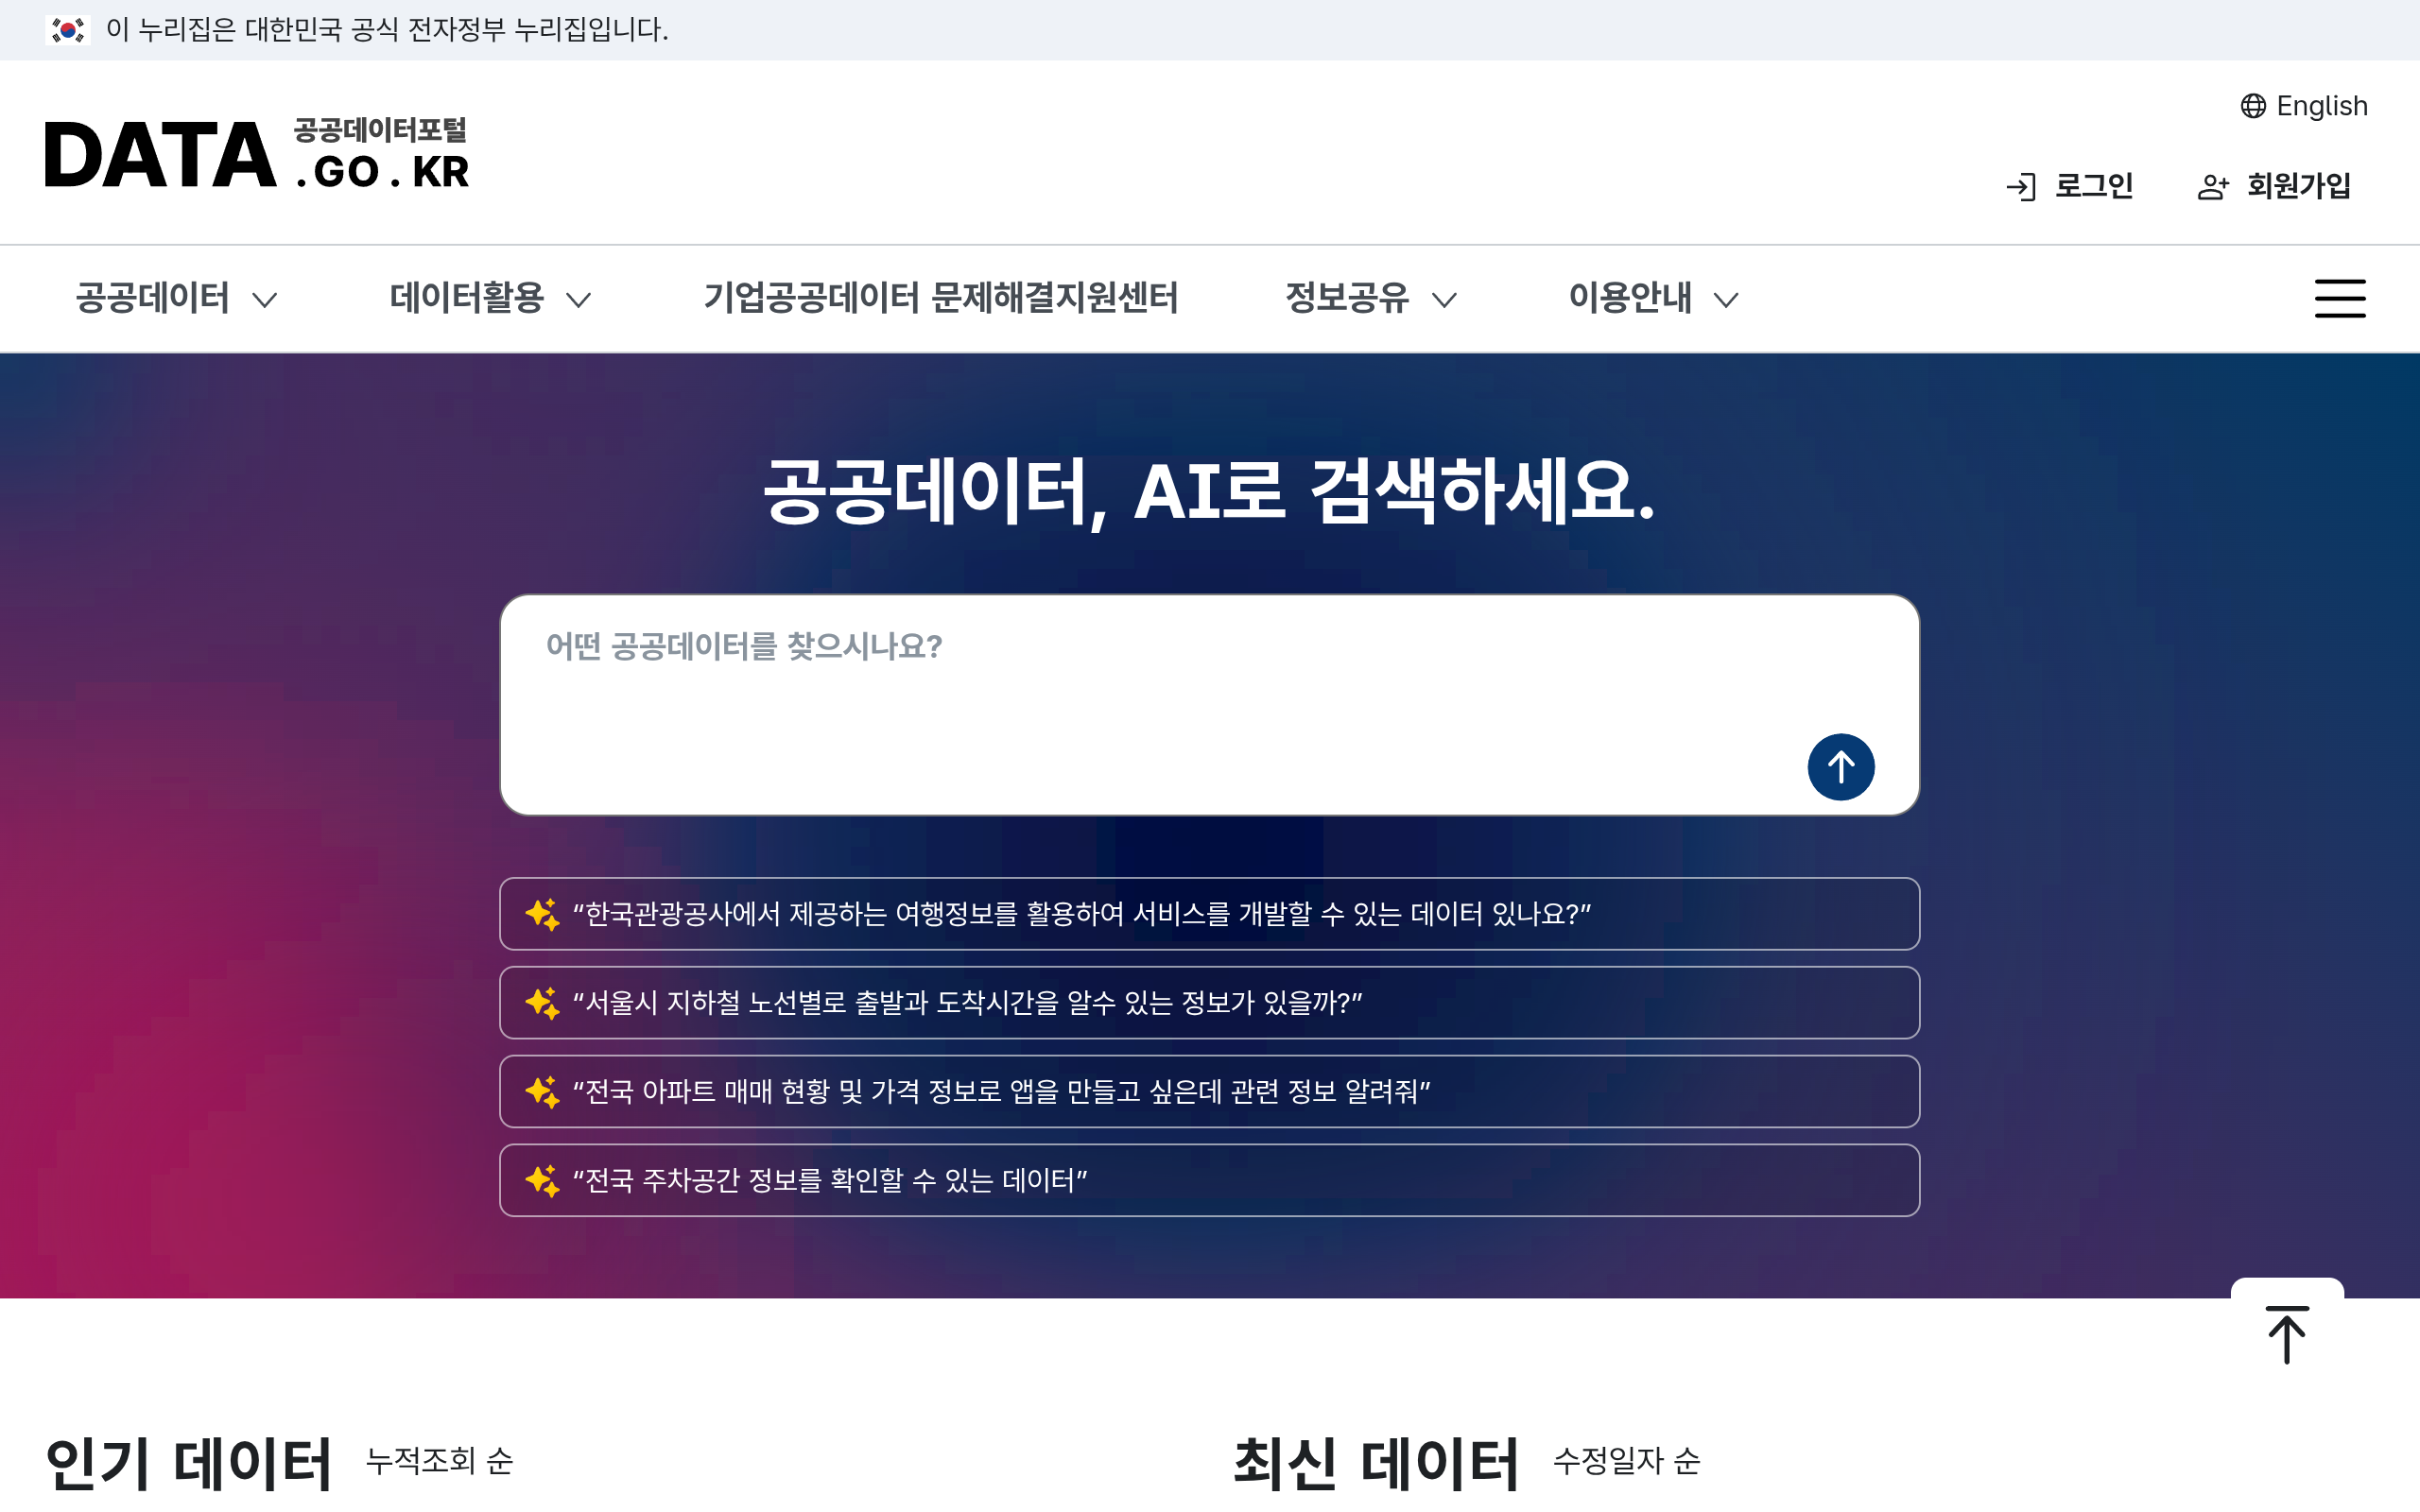Open the 데이터활용 menu item
Screen dimensions: 2420x1512
pos(466,298)
